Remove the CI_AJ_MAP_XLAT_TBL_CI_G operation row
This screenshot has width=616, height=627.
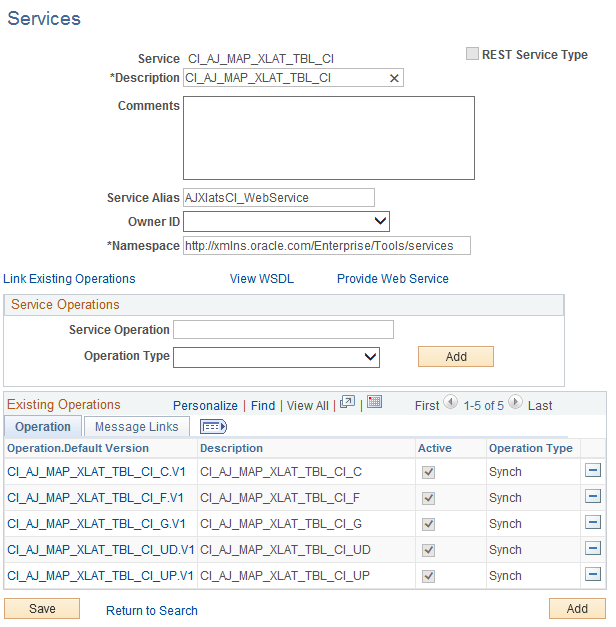593,522
